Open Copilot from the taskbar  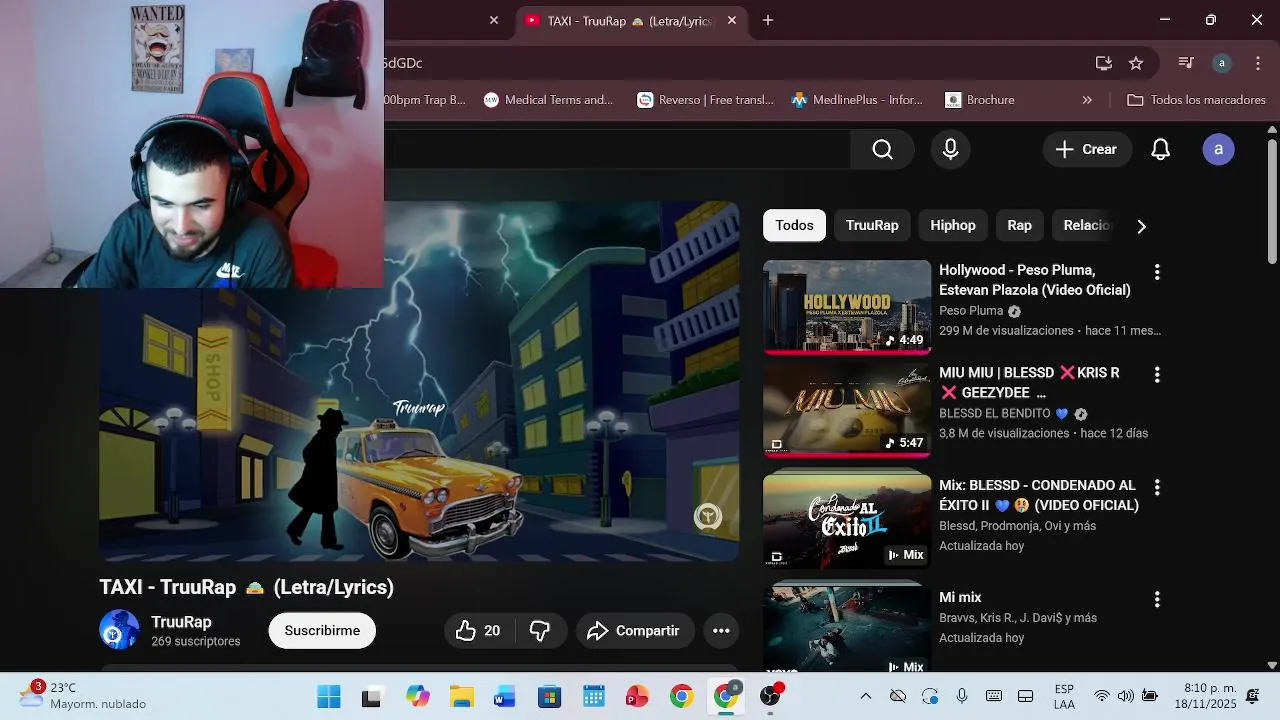coord(417,696)
